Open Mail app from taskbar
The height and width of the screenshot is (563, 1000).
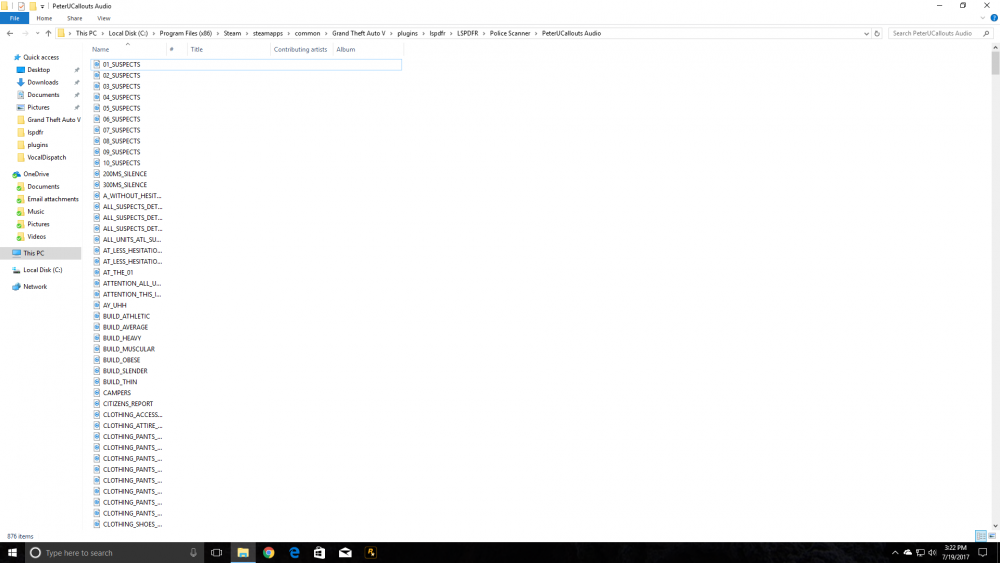tap(345, 553)
